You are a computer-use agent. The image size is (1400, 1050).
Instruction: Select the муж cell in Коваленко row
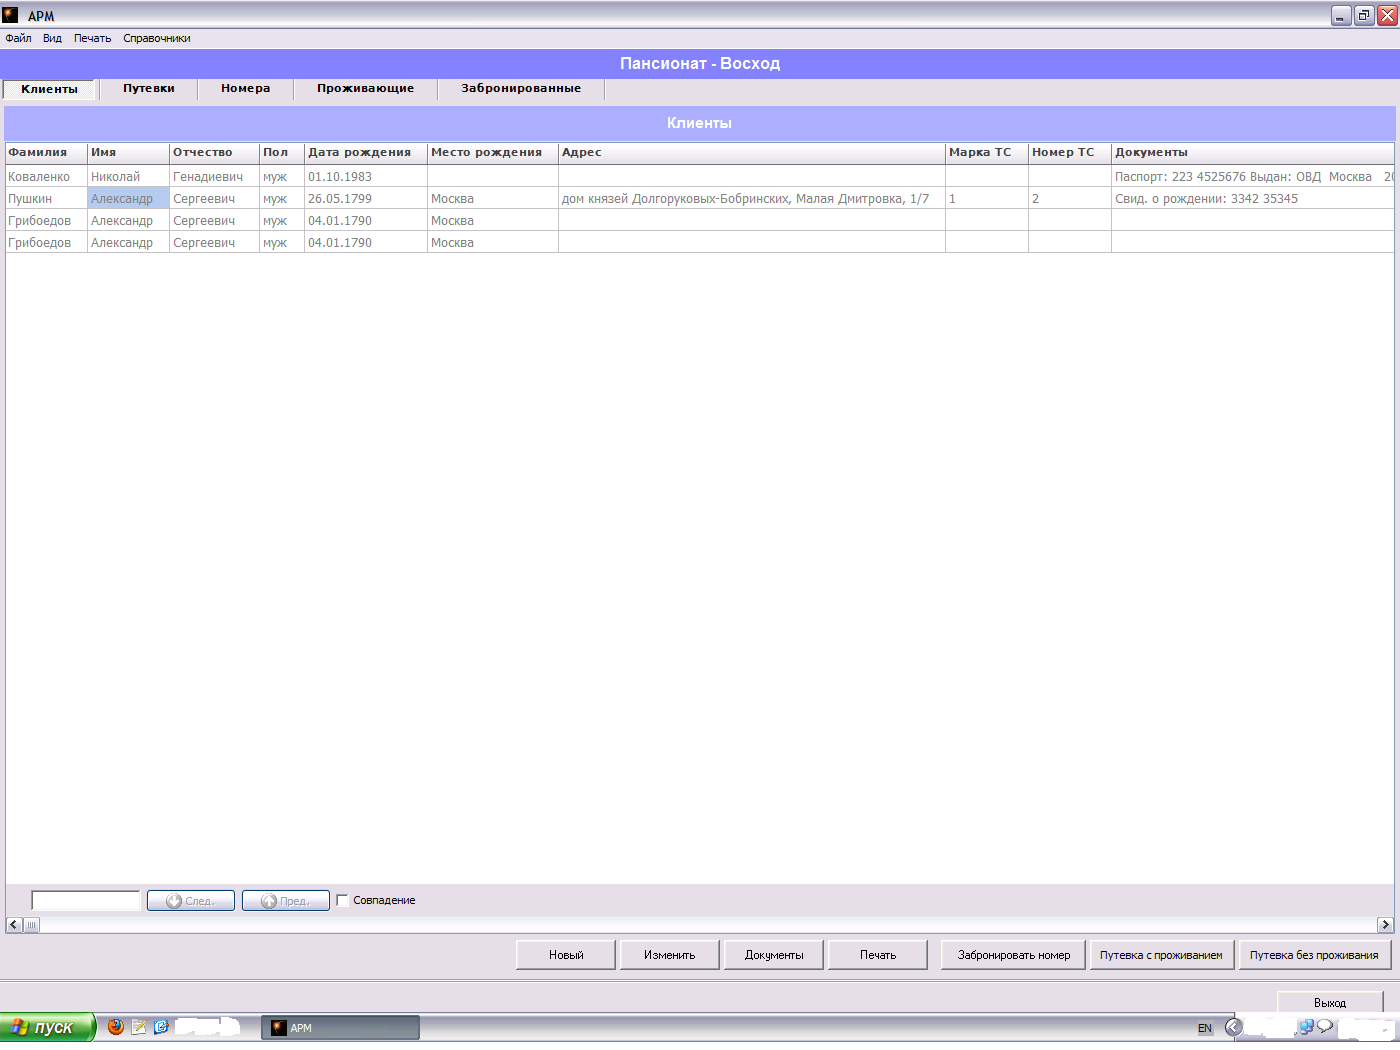(282, 177)
